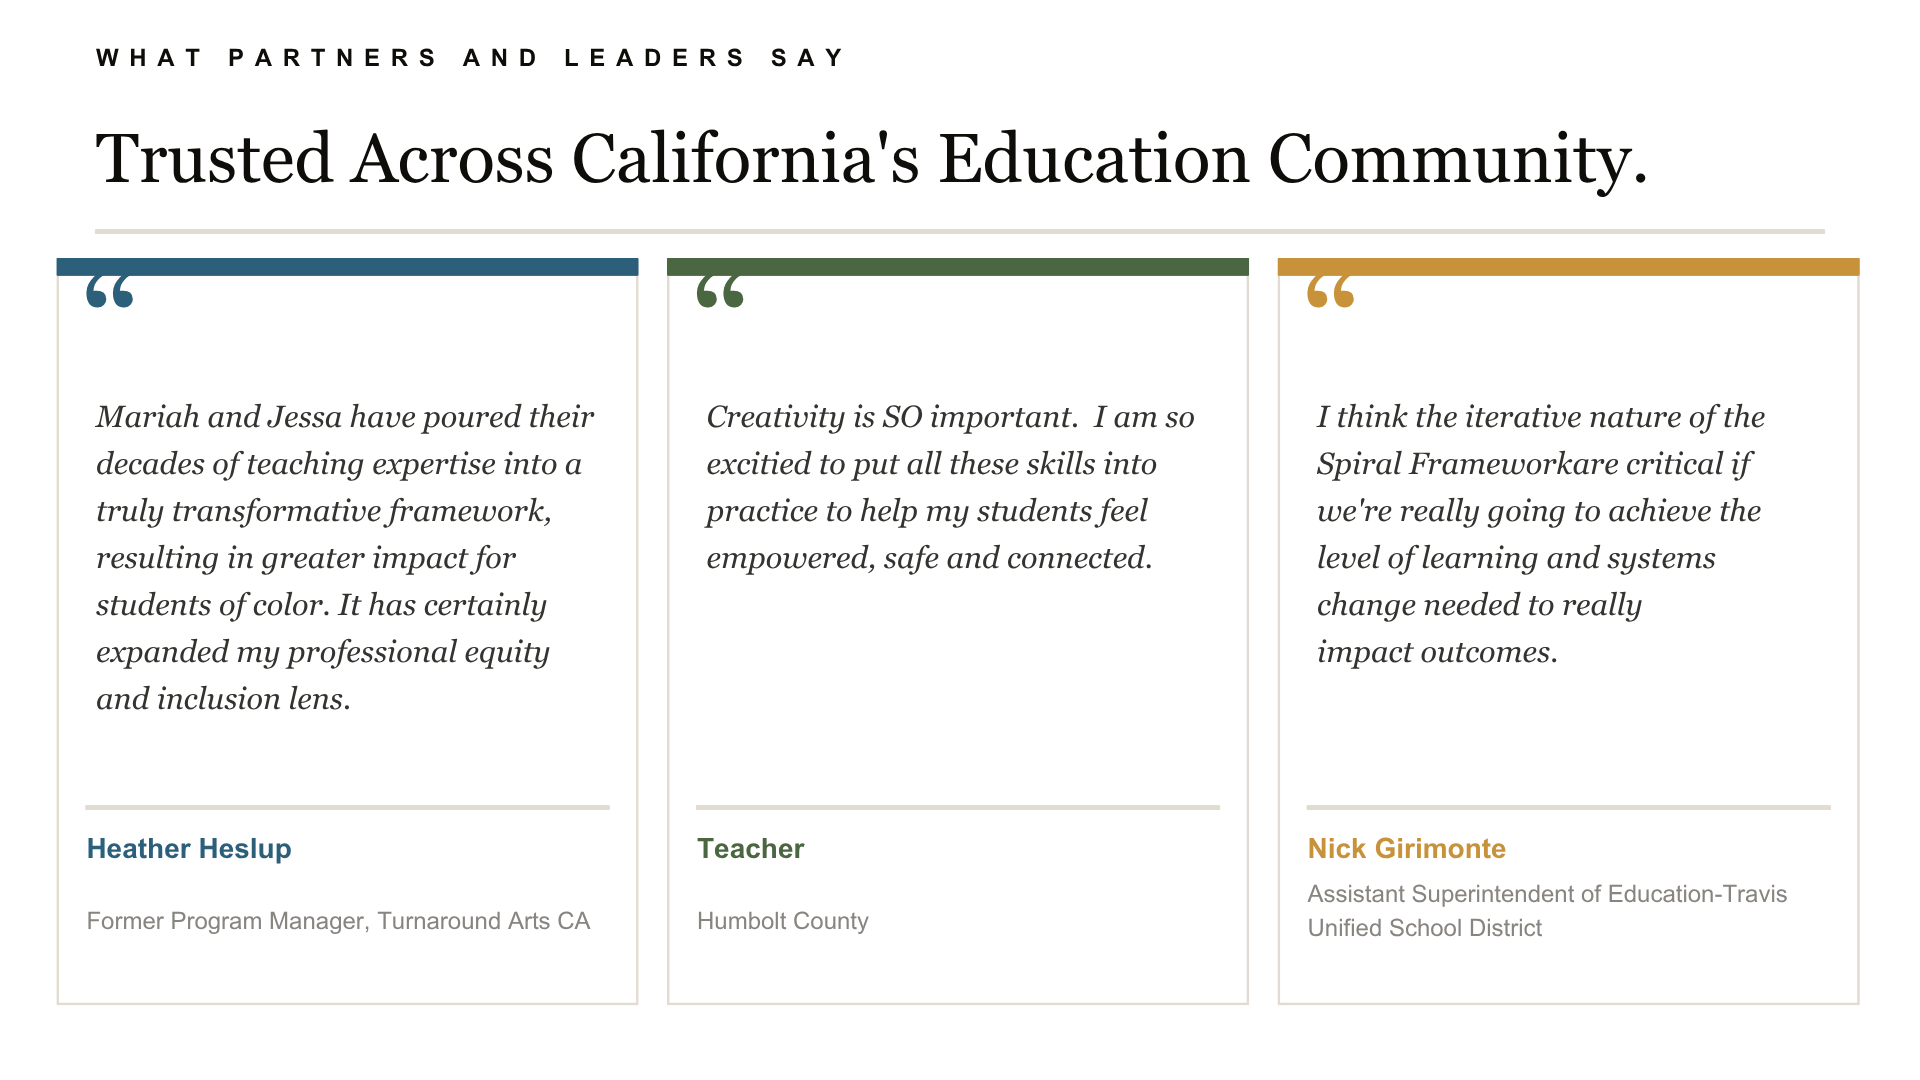Image resolution: width=1920 pixels, height=1080 pixels.
Task: Click the Heather Heslup name
Action: point(189,849)
